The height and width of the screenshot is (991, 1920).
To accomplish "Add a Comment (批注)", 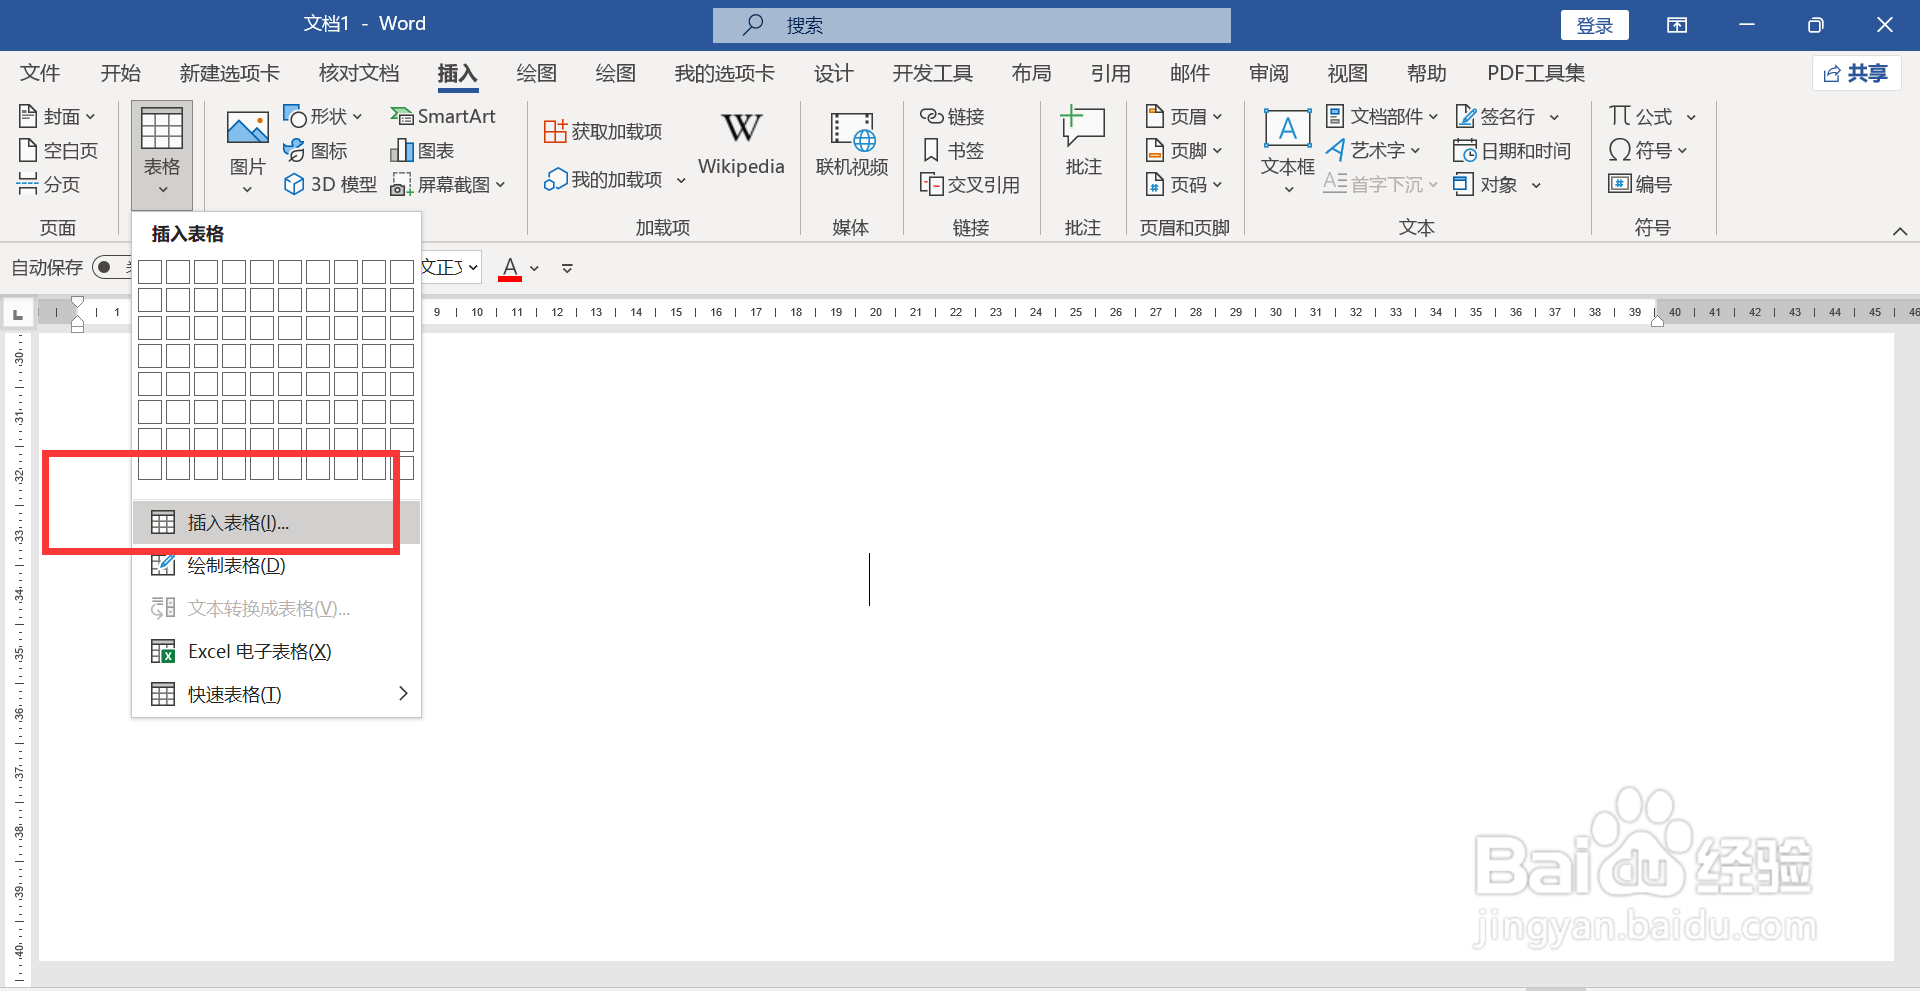I will pos(1083,143).
